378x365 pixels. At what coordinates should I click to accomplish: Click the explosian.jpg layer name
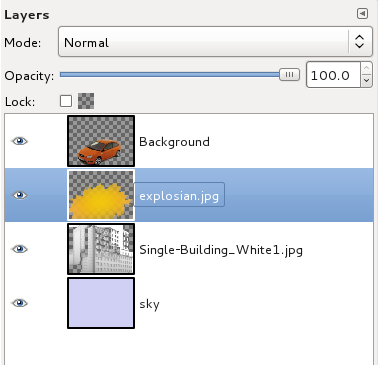click(179, 196)
